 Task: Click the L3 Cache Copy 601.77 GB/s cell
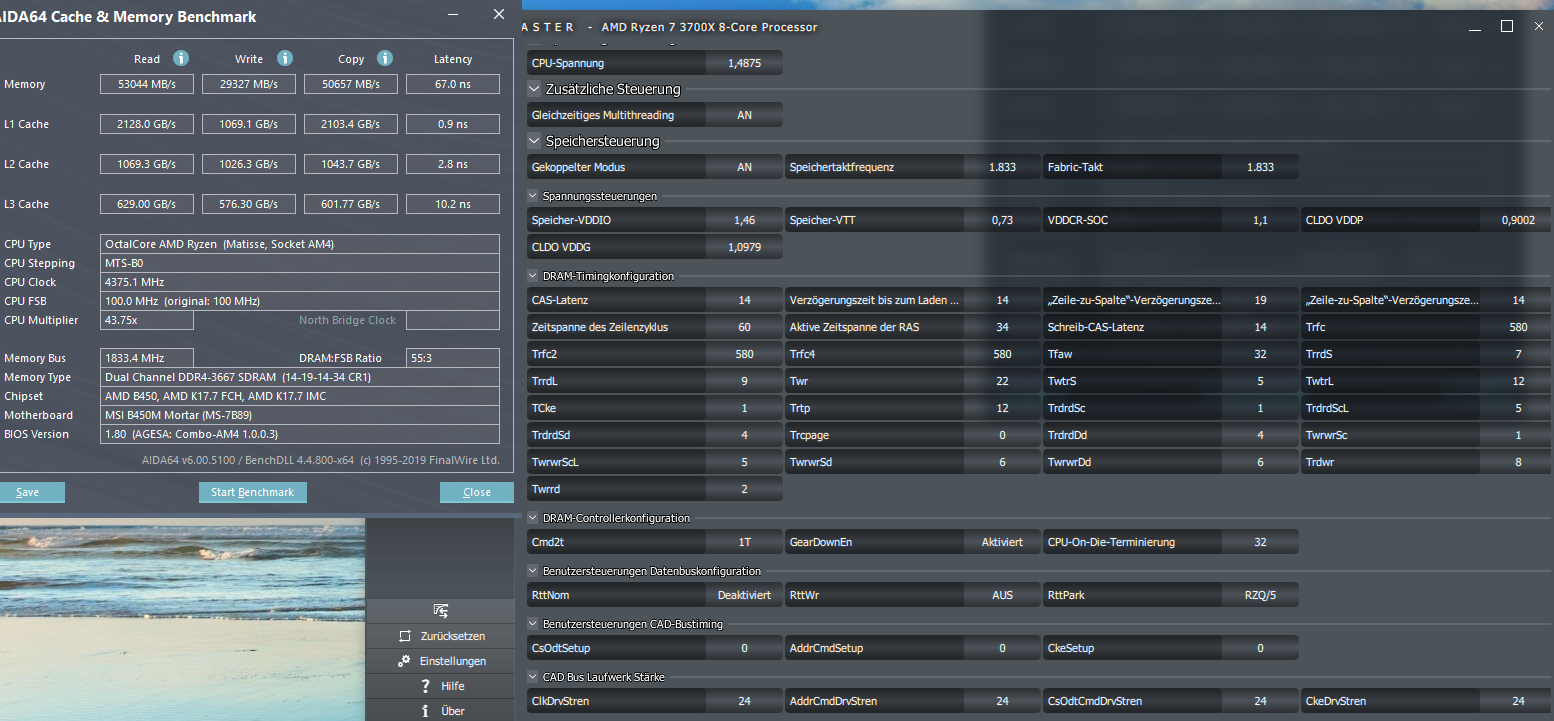point(351,204)
